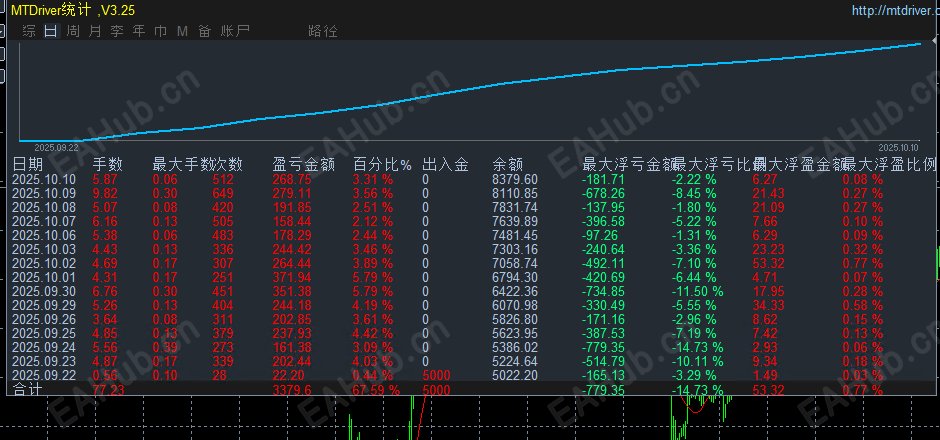The image size is (940, 440).
Task: Click the 盈亏金额 column header
Action: (x=303, y=164)
